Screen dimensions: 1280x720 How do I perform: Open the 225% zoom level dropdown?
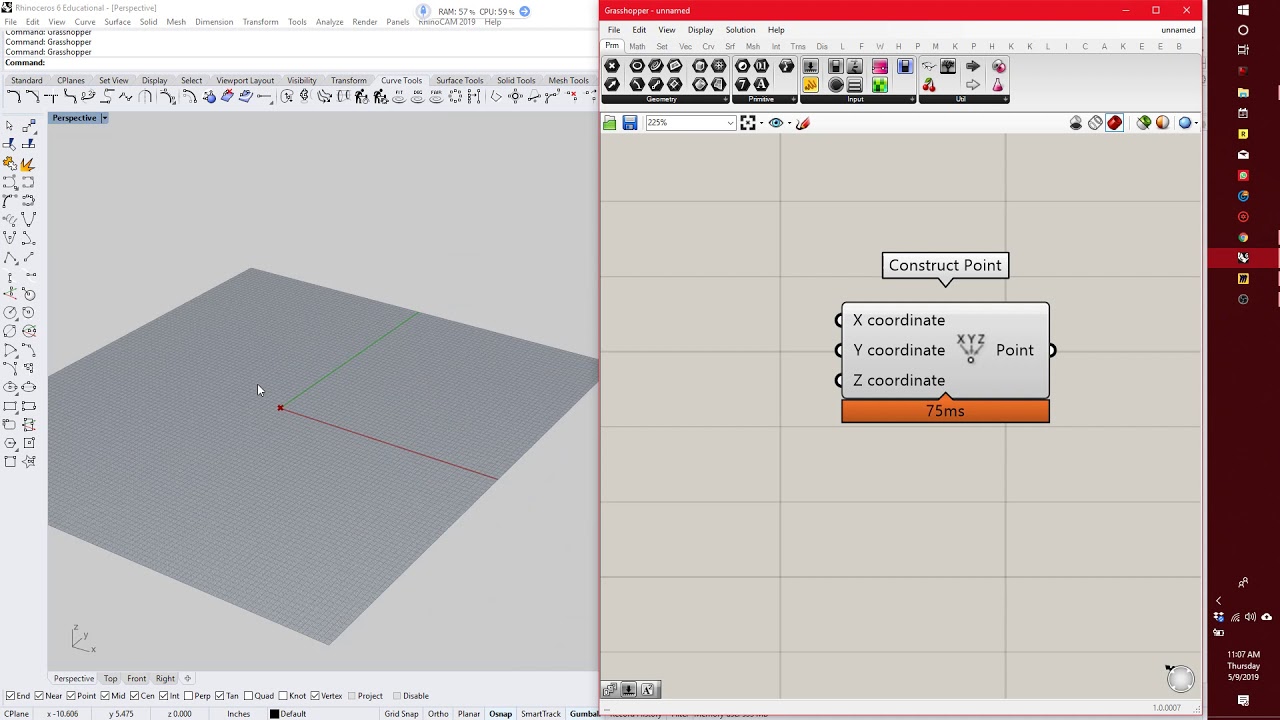730,123
